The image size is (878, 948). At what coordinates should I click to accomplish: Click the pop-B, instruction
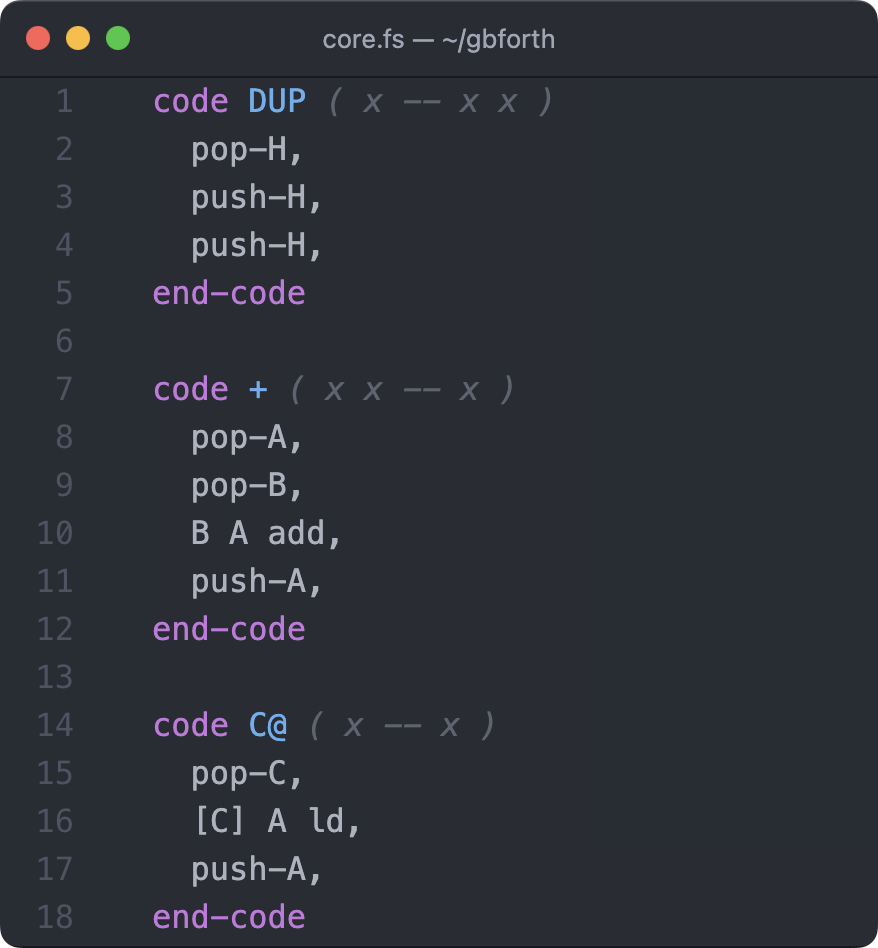[247, 485]
